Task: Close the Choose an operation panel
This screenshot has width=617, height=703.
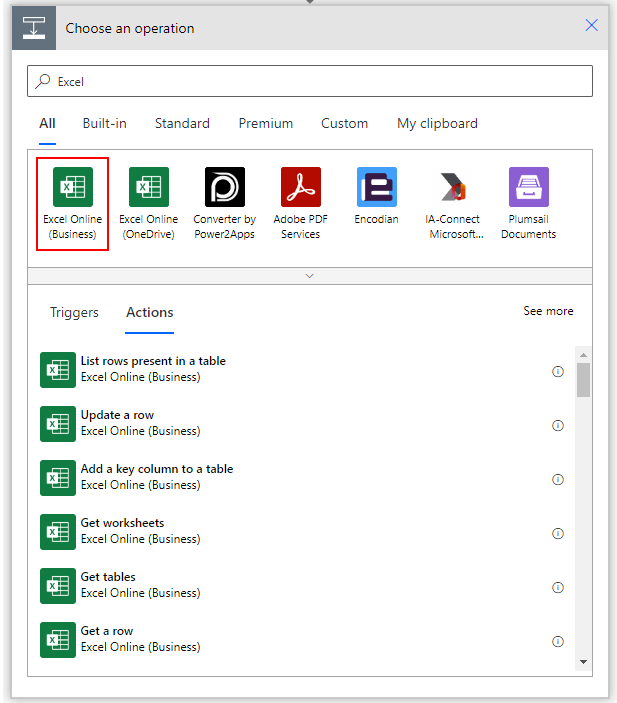Action: pyautogui.click(x=591, y=26)
